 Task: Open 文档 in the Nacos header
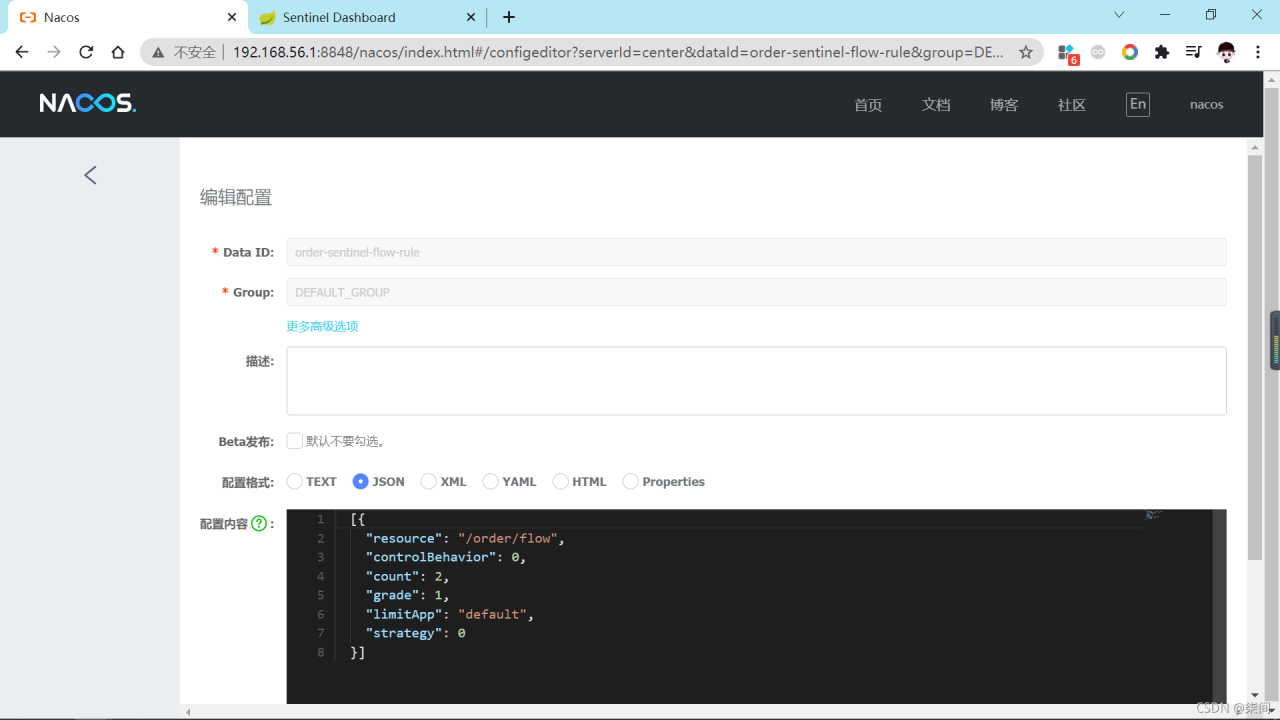click(936, 105)
